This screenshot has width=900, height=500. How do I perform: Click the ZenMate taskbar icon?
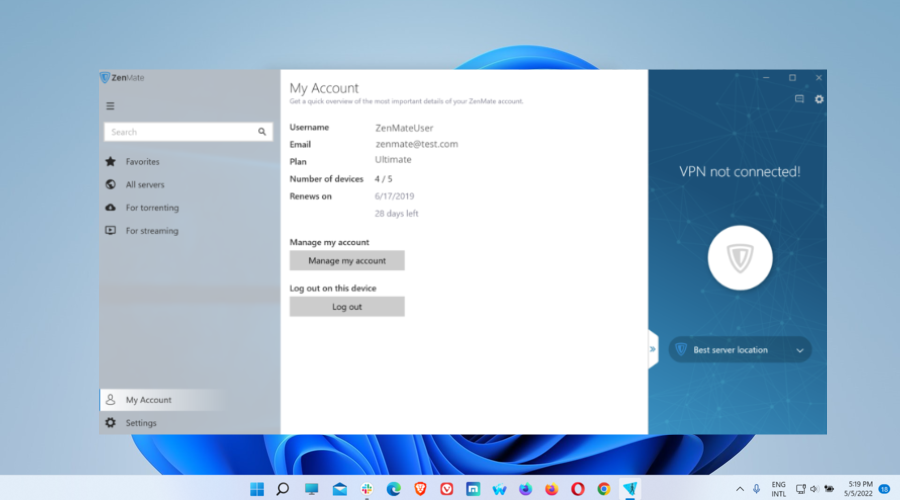pos(630,489)
